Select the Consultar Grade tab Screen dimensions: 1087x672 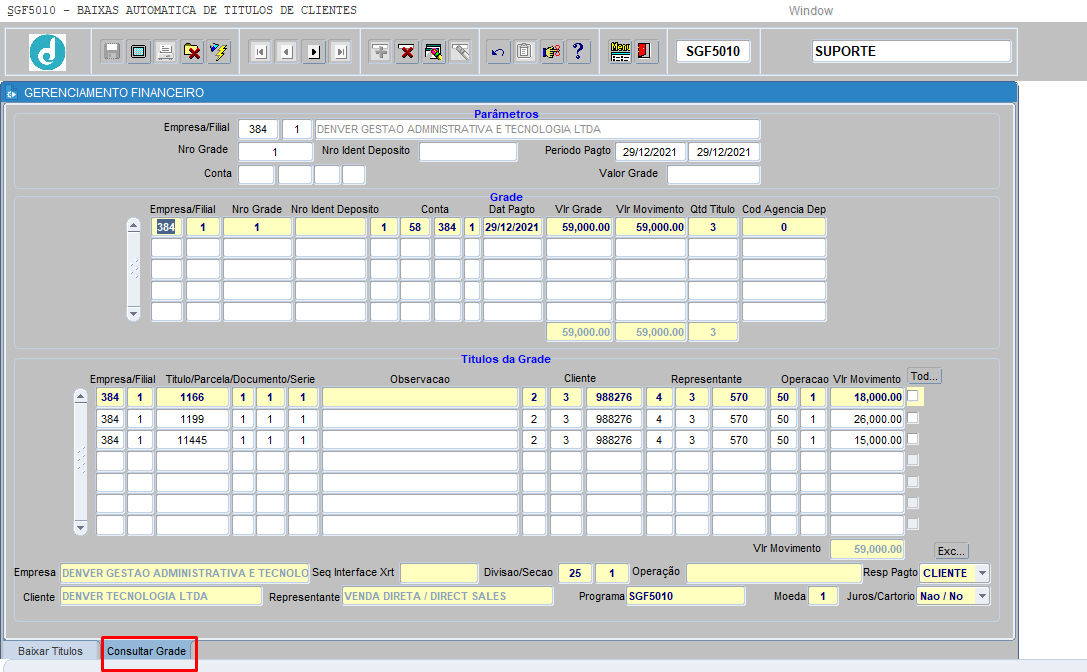(x=146, y=651)
